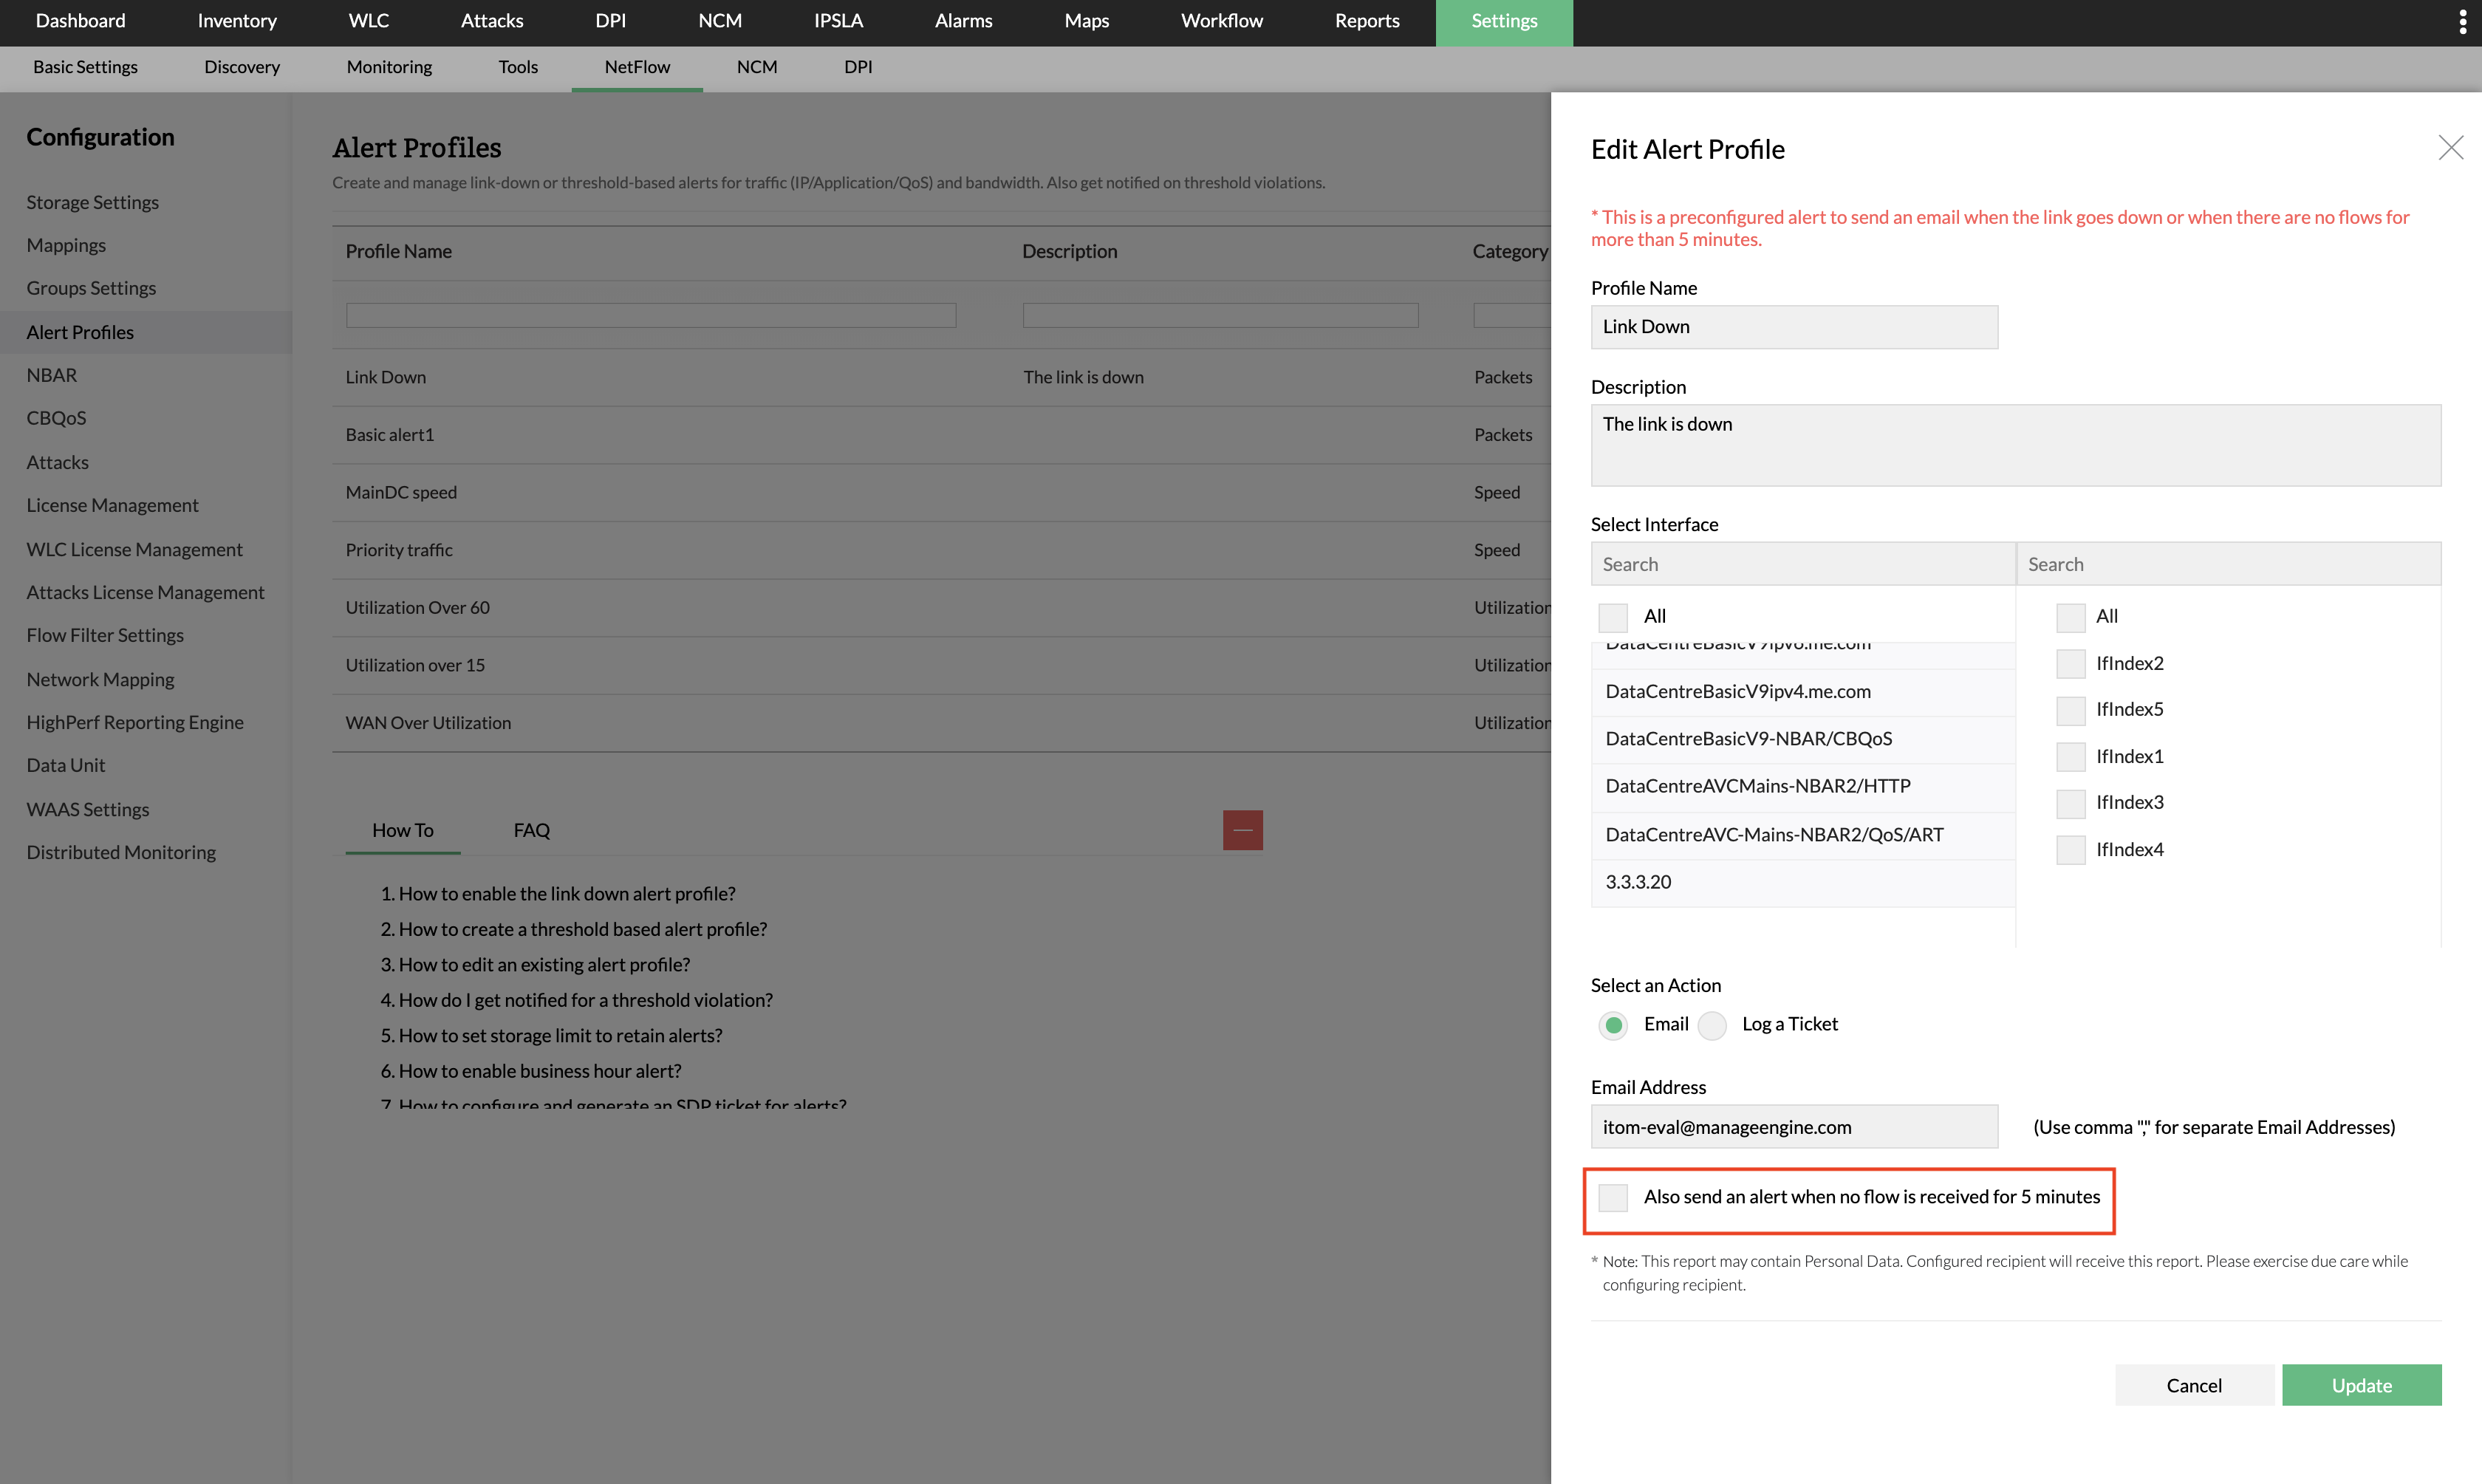Check the no-flow-for-5-minutes alert checkbox
This screenshot has height=1484, width=2482.
[1612, 1197]
